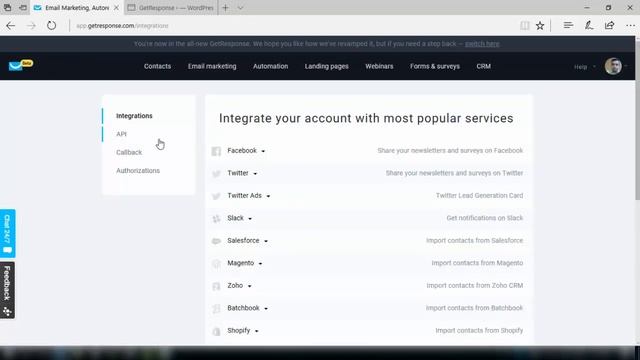Click the browser forward arrow

pos(31,26)
